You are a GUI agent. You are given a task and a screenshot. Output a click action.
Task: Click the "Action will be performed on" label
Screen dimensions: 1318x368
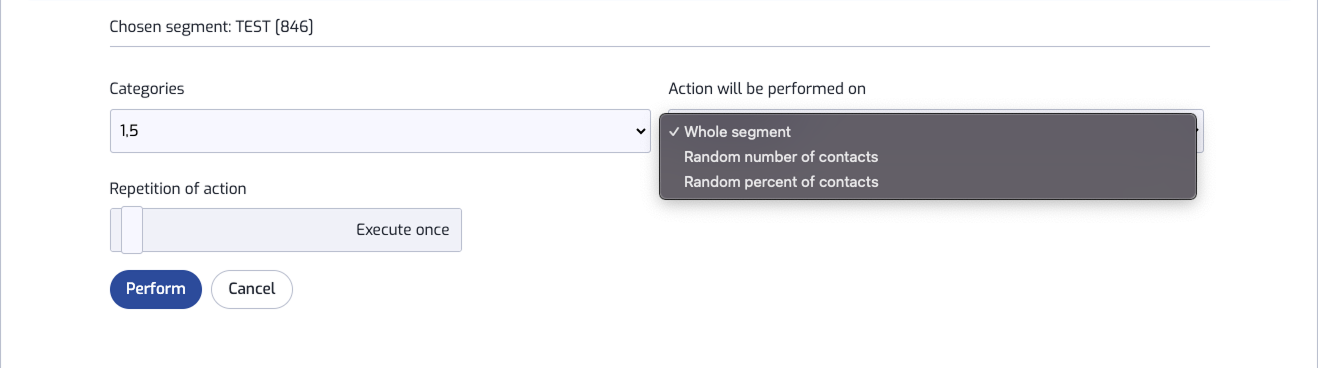[x=767, y=89]
